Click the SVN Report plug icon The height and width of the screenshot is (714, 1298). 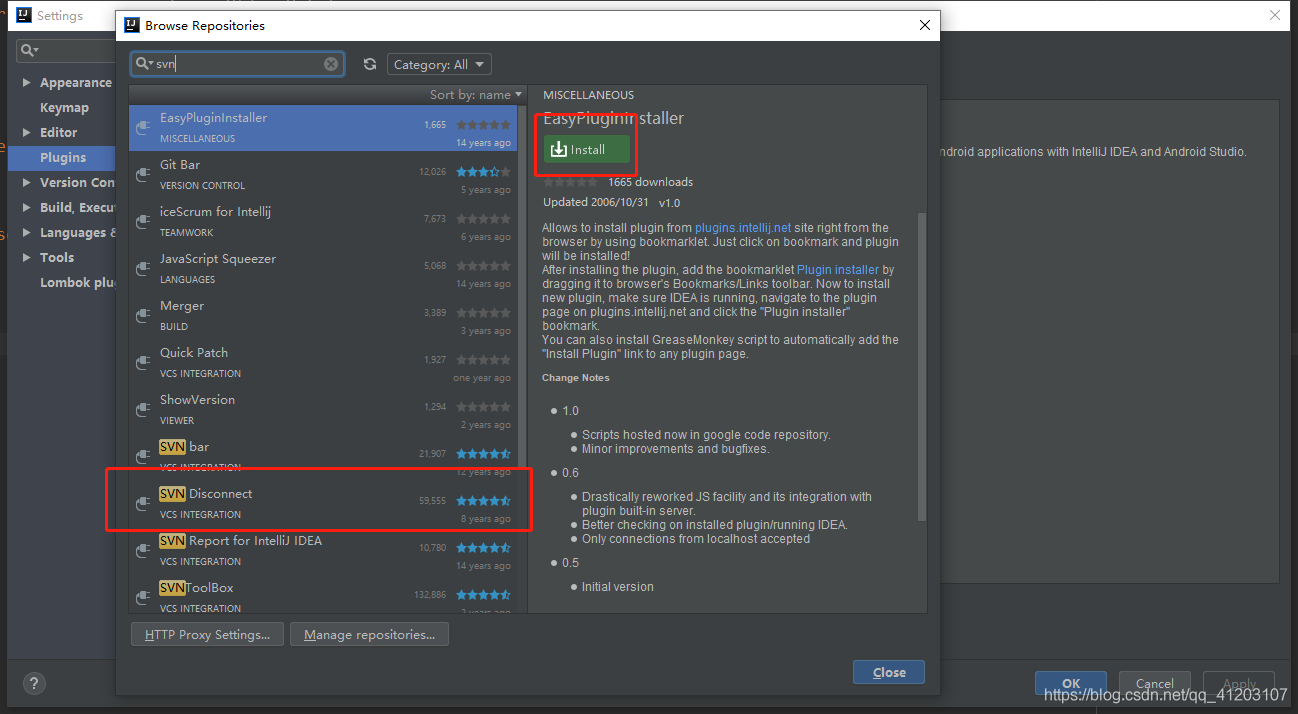pyautogui.click(x=143, y=551)
